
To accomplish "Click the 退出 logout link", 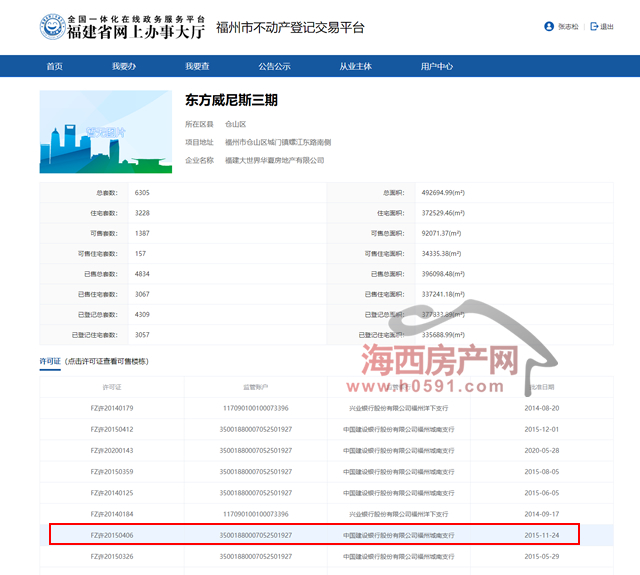I will point(607,27).
